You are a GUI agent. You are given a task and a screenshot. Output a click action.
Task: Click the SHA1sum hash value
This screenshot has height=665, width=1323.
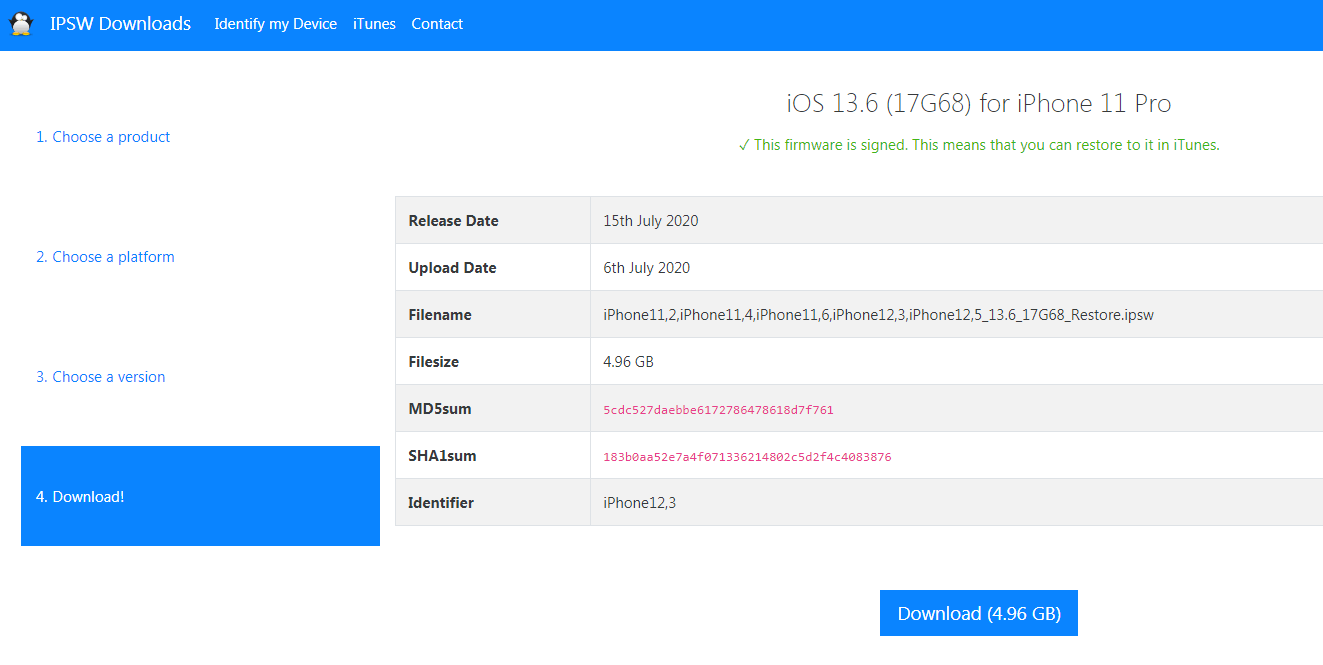(747, 457)
